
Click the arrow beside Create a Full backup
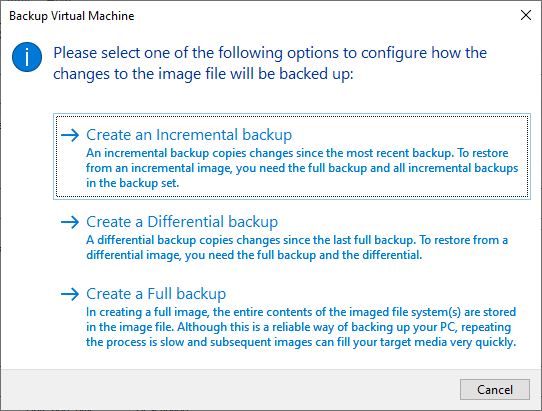[x=70, y=294]
